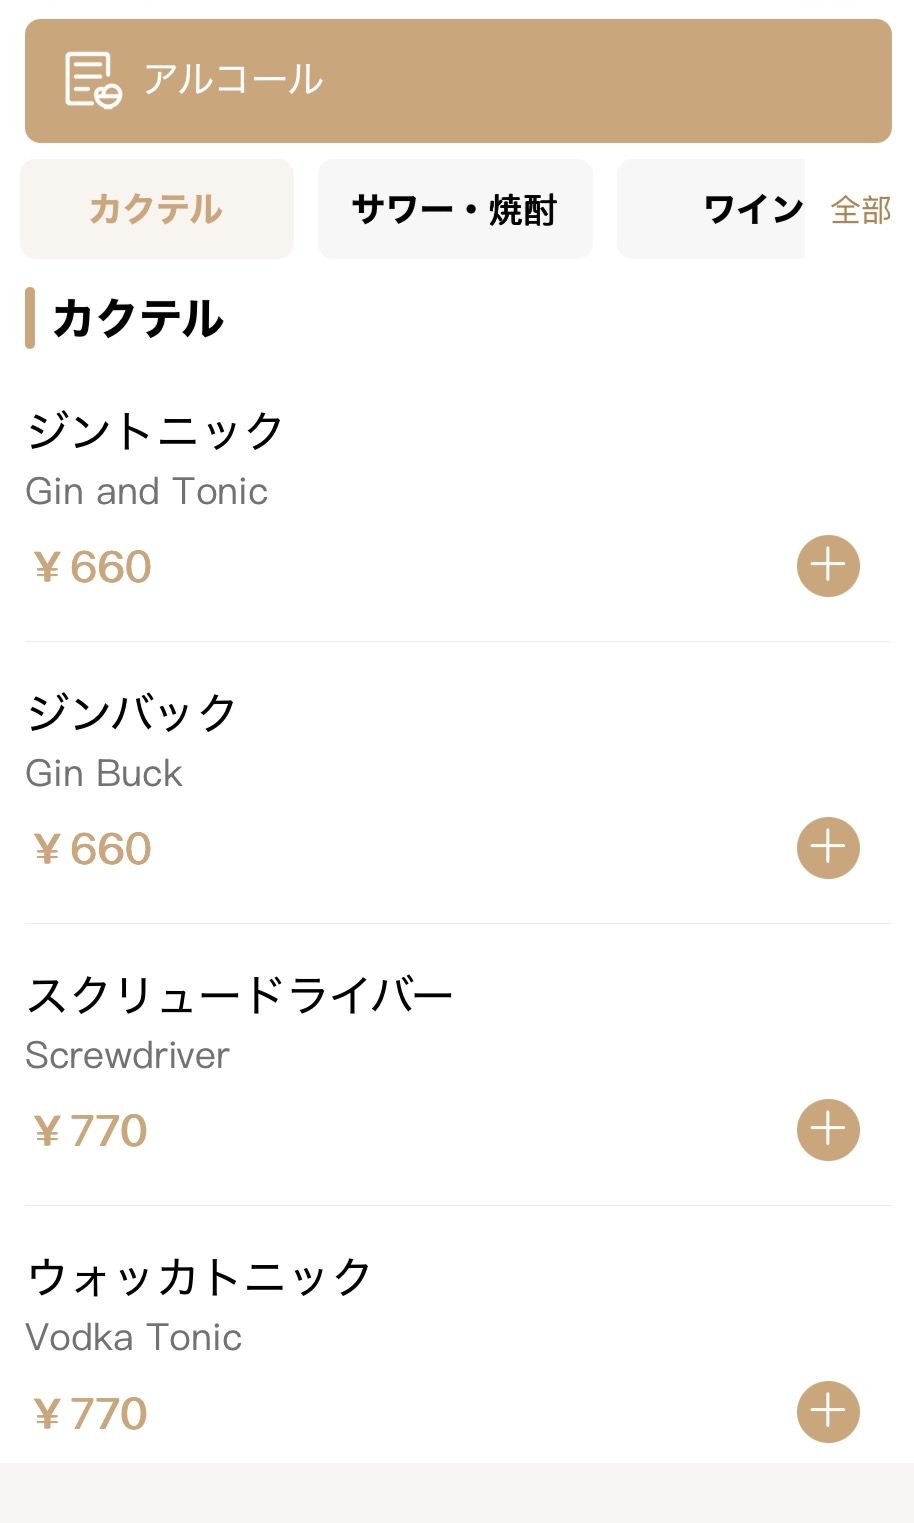Click the Gin and Tonic English label
The image size is (914, 1523).
(147, 491)
